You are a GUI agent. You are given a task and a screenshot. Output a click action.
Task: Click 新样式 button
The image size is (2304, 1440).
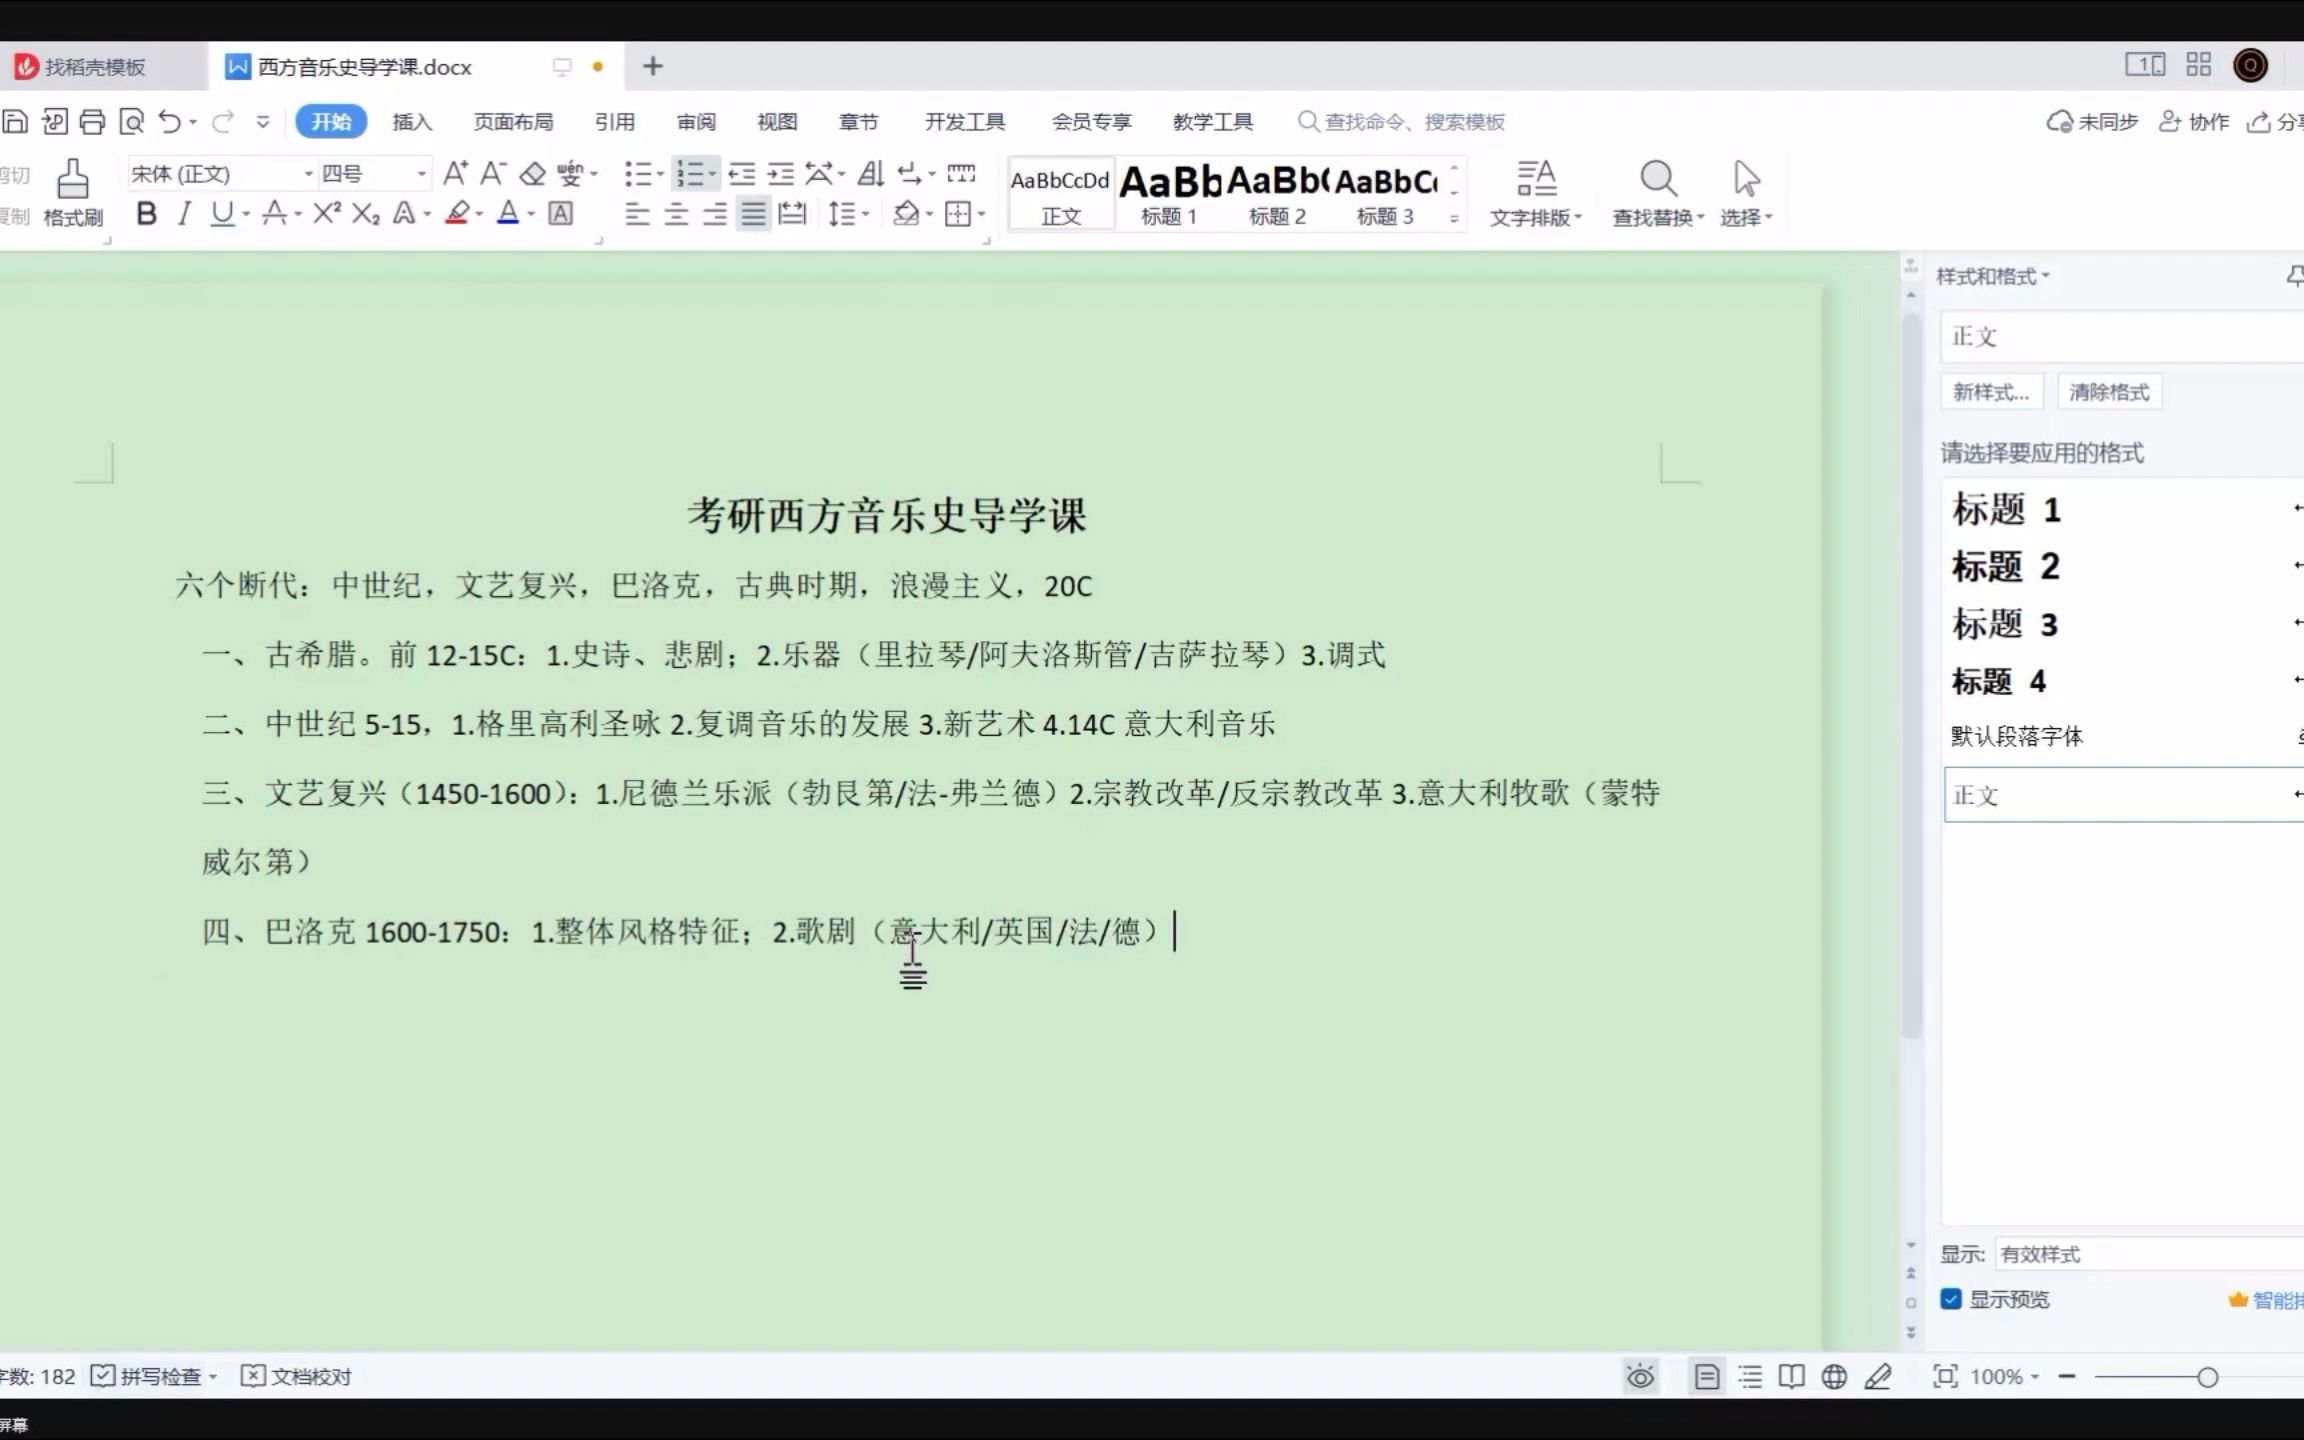point(1991,392)
